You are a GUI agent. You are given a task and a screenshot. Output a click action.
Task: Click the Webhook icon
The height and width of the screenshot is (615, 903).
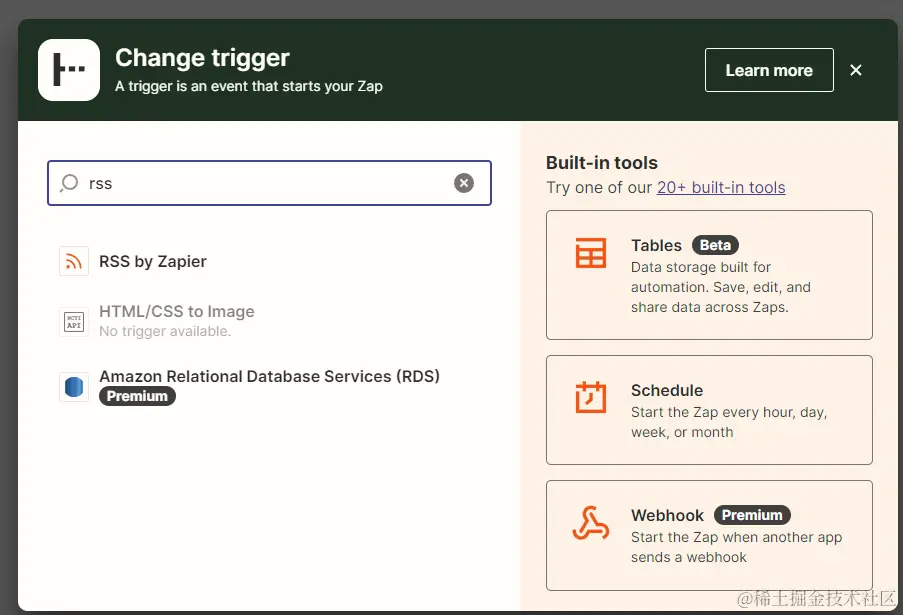(x=591, y=523)
